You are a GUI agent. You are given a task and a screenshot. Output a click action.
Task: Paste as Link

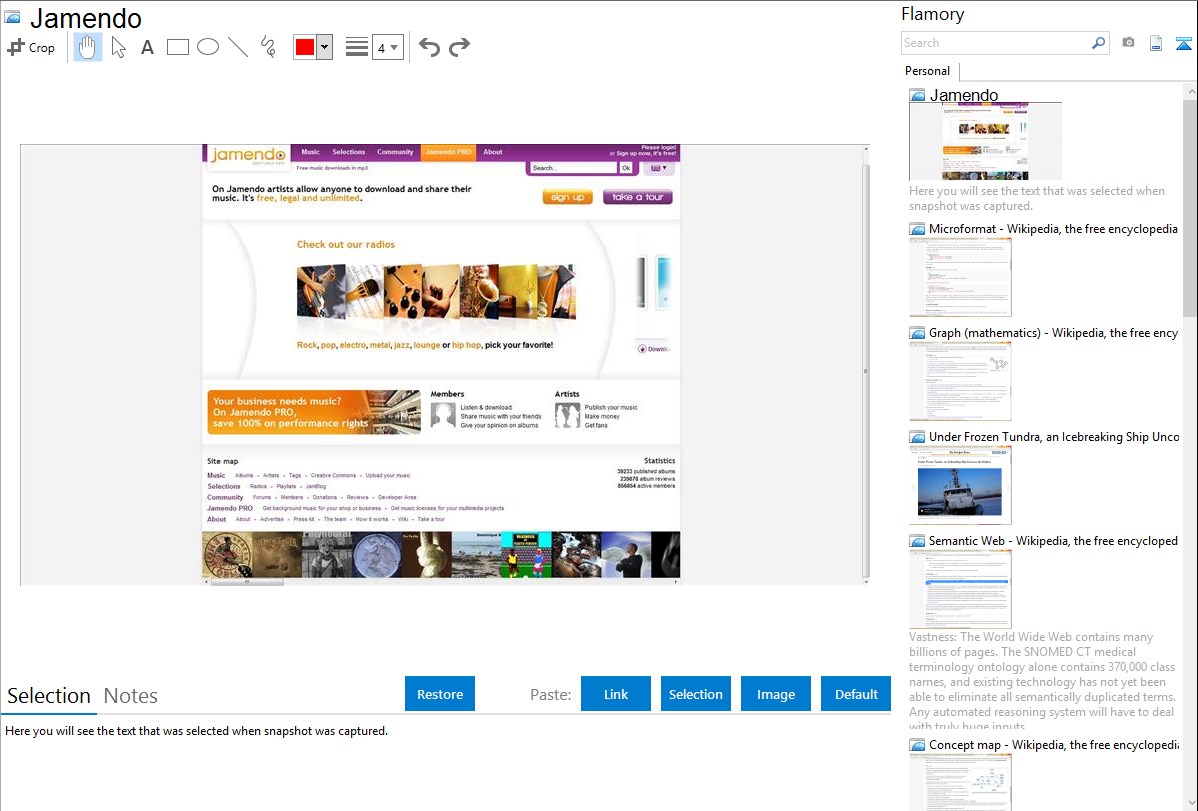coord(616,694)
